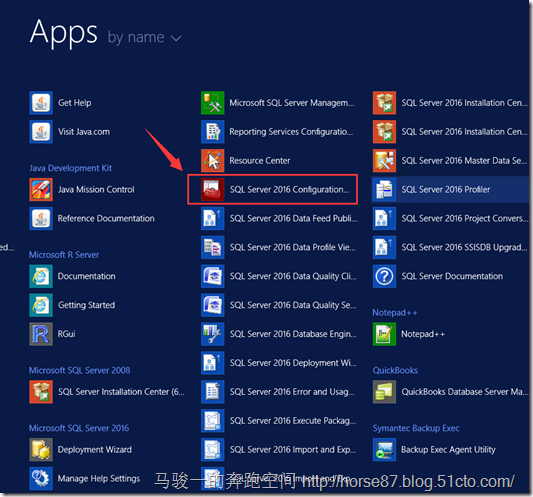Open SQL Server Installation Center (64-bit) 2008 icon
533x497 pixels.
tap(41, 392)
